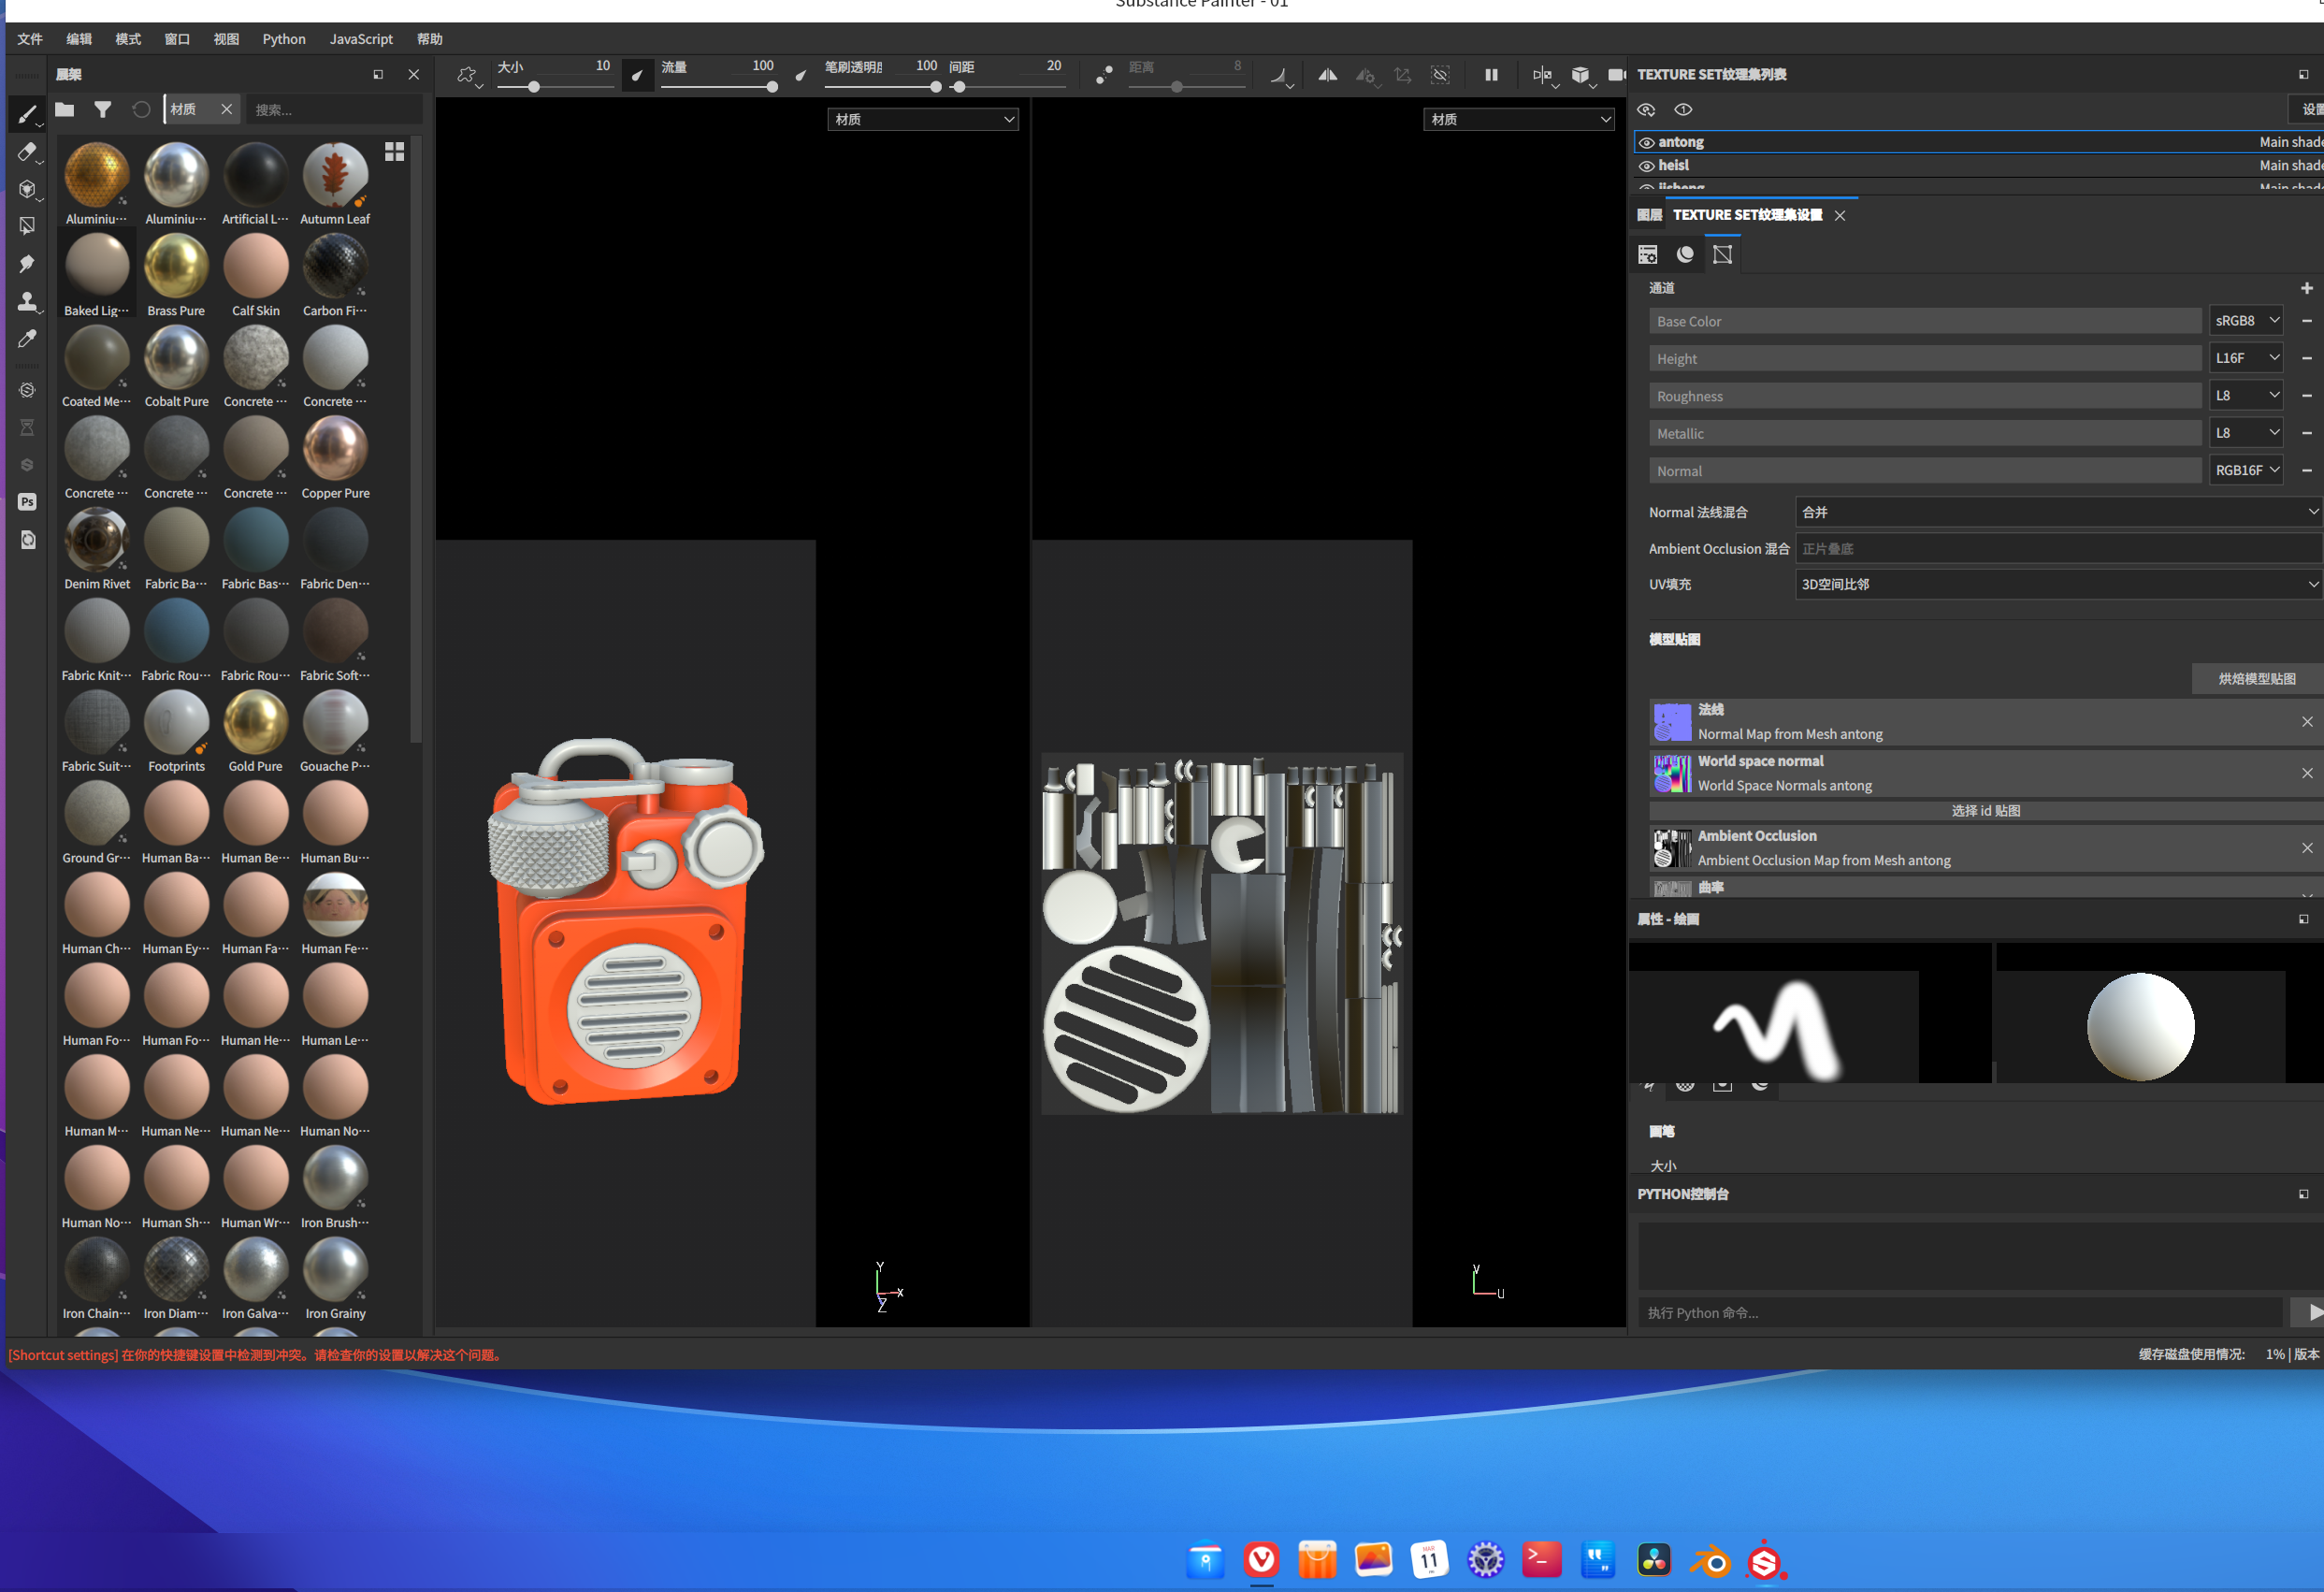This screenshot has width=2324, height=1592.
Task: Open Base Color sRGB8 format dropdown
Action: (2245, 321)
